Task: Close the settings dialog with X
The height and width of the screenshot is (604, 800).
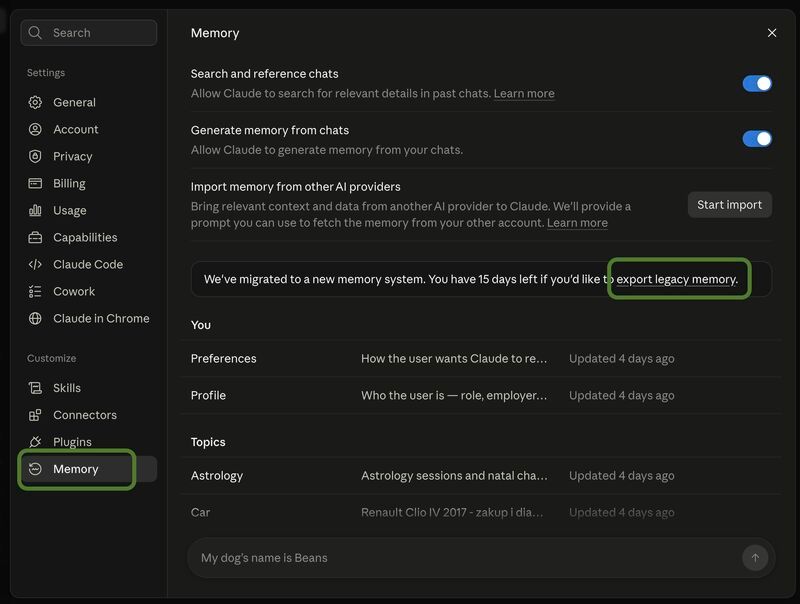Action: (x=772, y=33)
